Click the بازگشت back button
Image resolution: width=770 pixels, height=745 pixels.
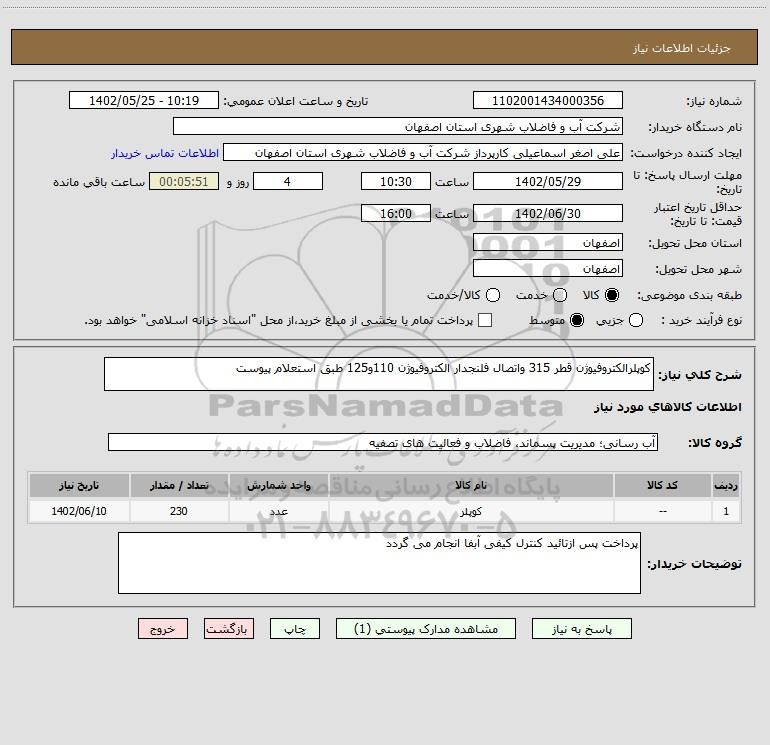pyautogui.click(x=229, y=629)
